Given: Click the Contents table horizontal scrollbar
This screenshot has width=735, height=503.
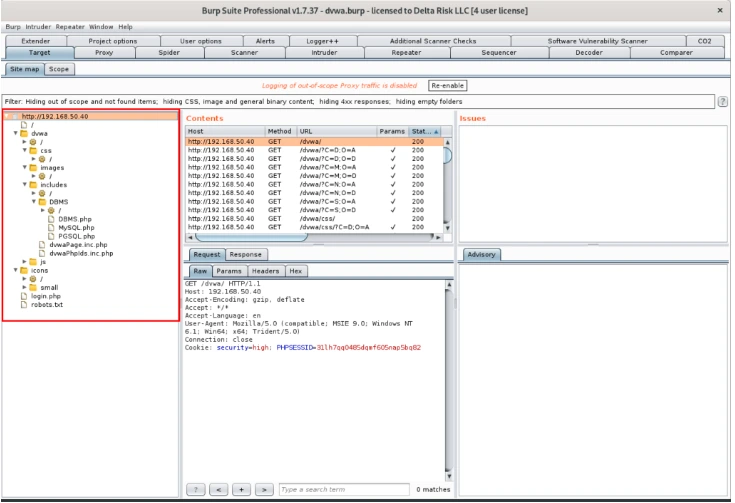Looking at the screenshot, I should pyautogui.click(x=314, y=237).
